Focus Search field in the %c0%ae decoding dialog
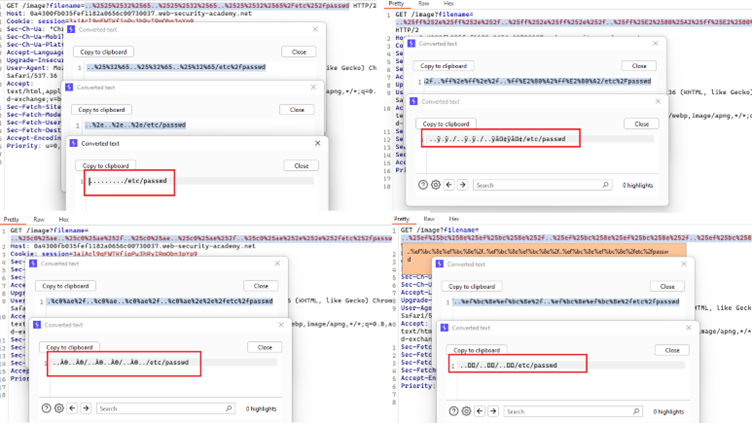The width and height of the screenshot is (752, 423). click(x=166, y=408)
